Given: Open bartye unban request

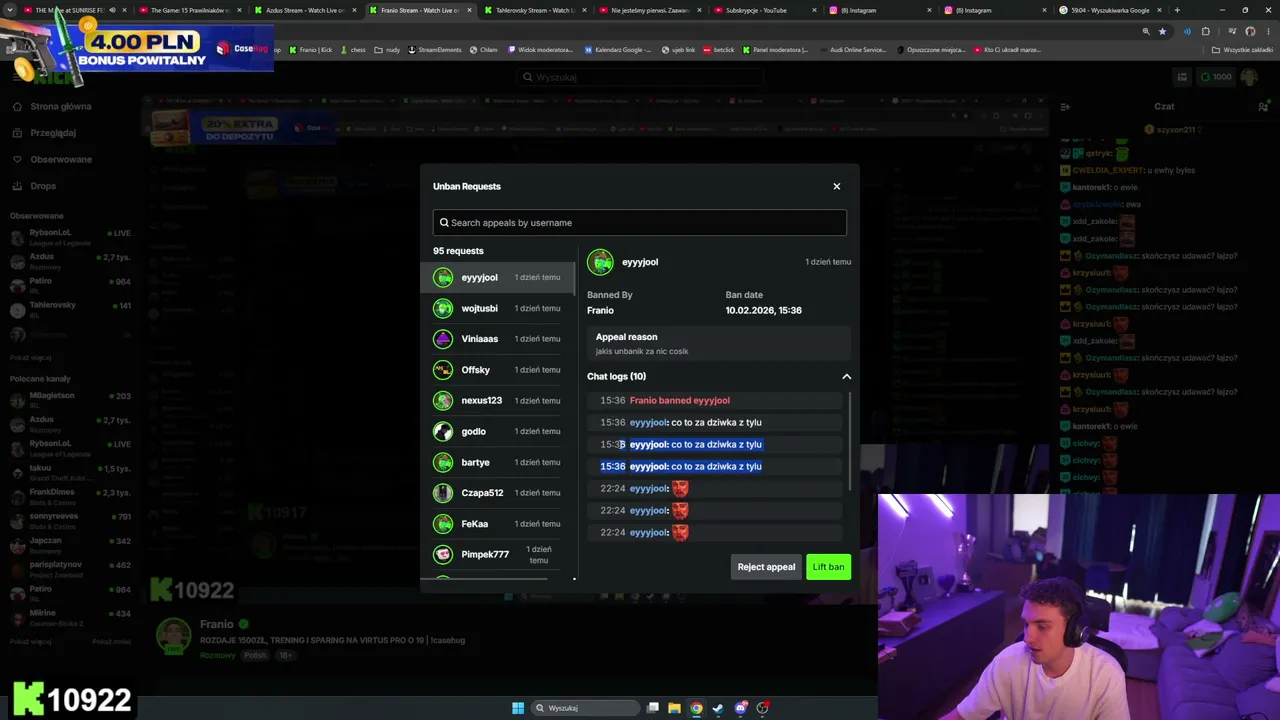Looking at the screenshot, I should (x=497, y=462).
